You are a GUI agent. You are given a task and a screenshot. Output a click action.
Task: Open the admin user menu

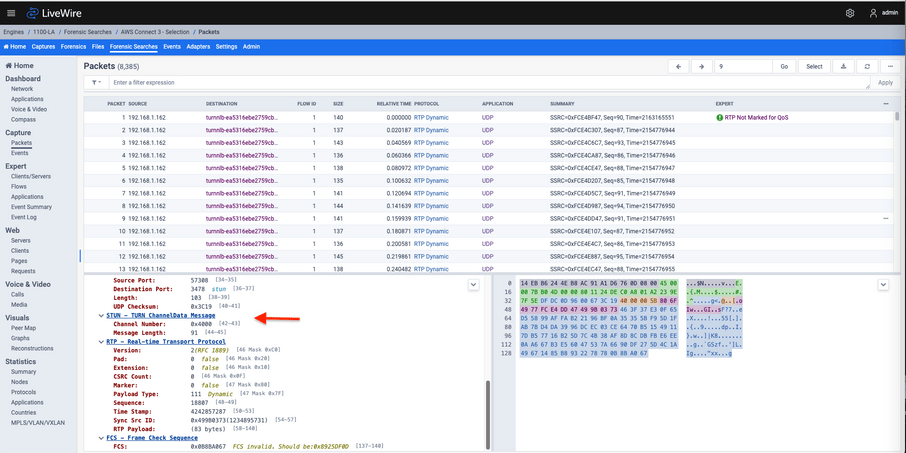(883, 13)
